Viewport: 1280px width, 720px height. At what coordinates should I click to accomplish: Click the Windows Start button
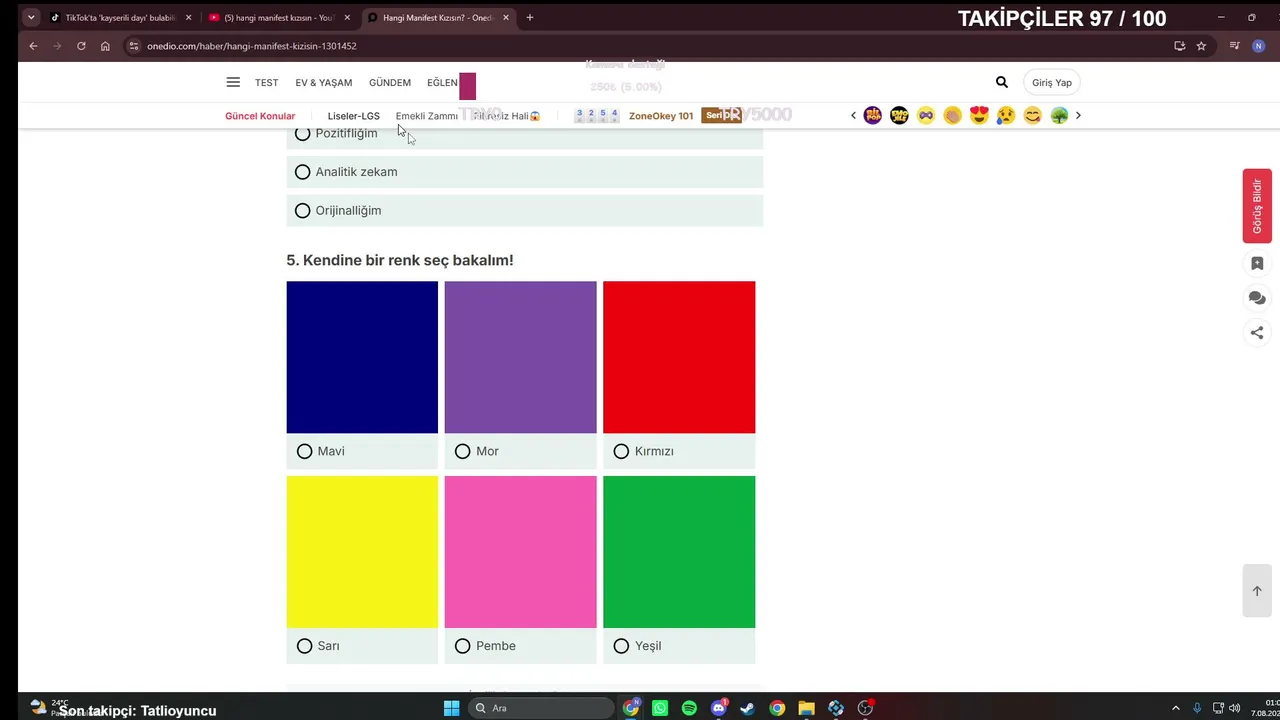coord(451,708)
